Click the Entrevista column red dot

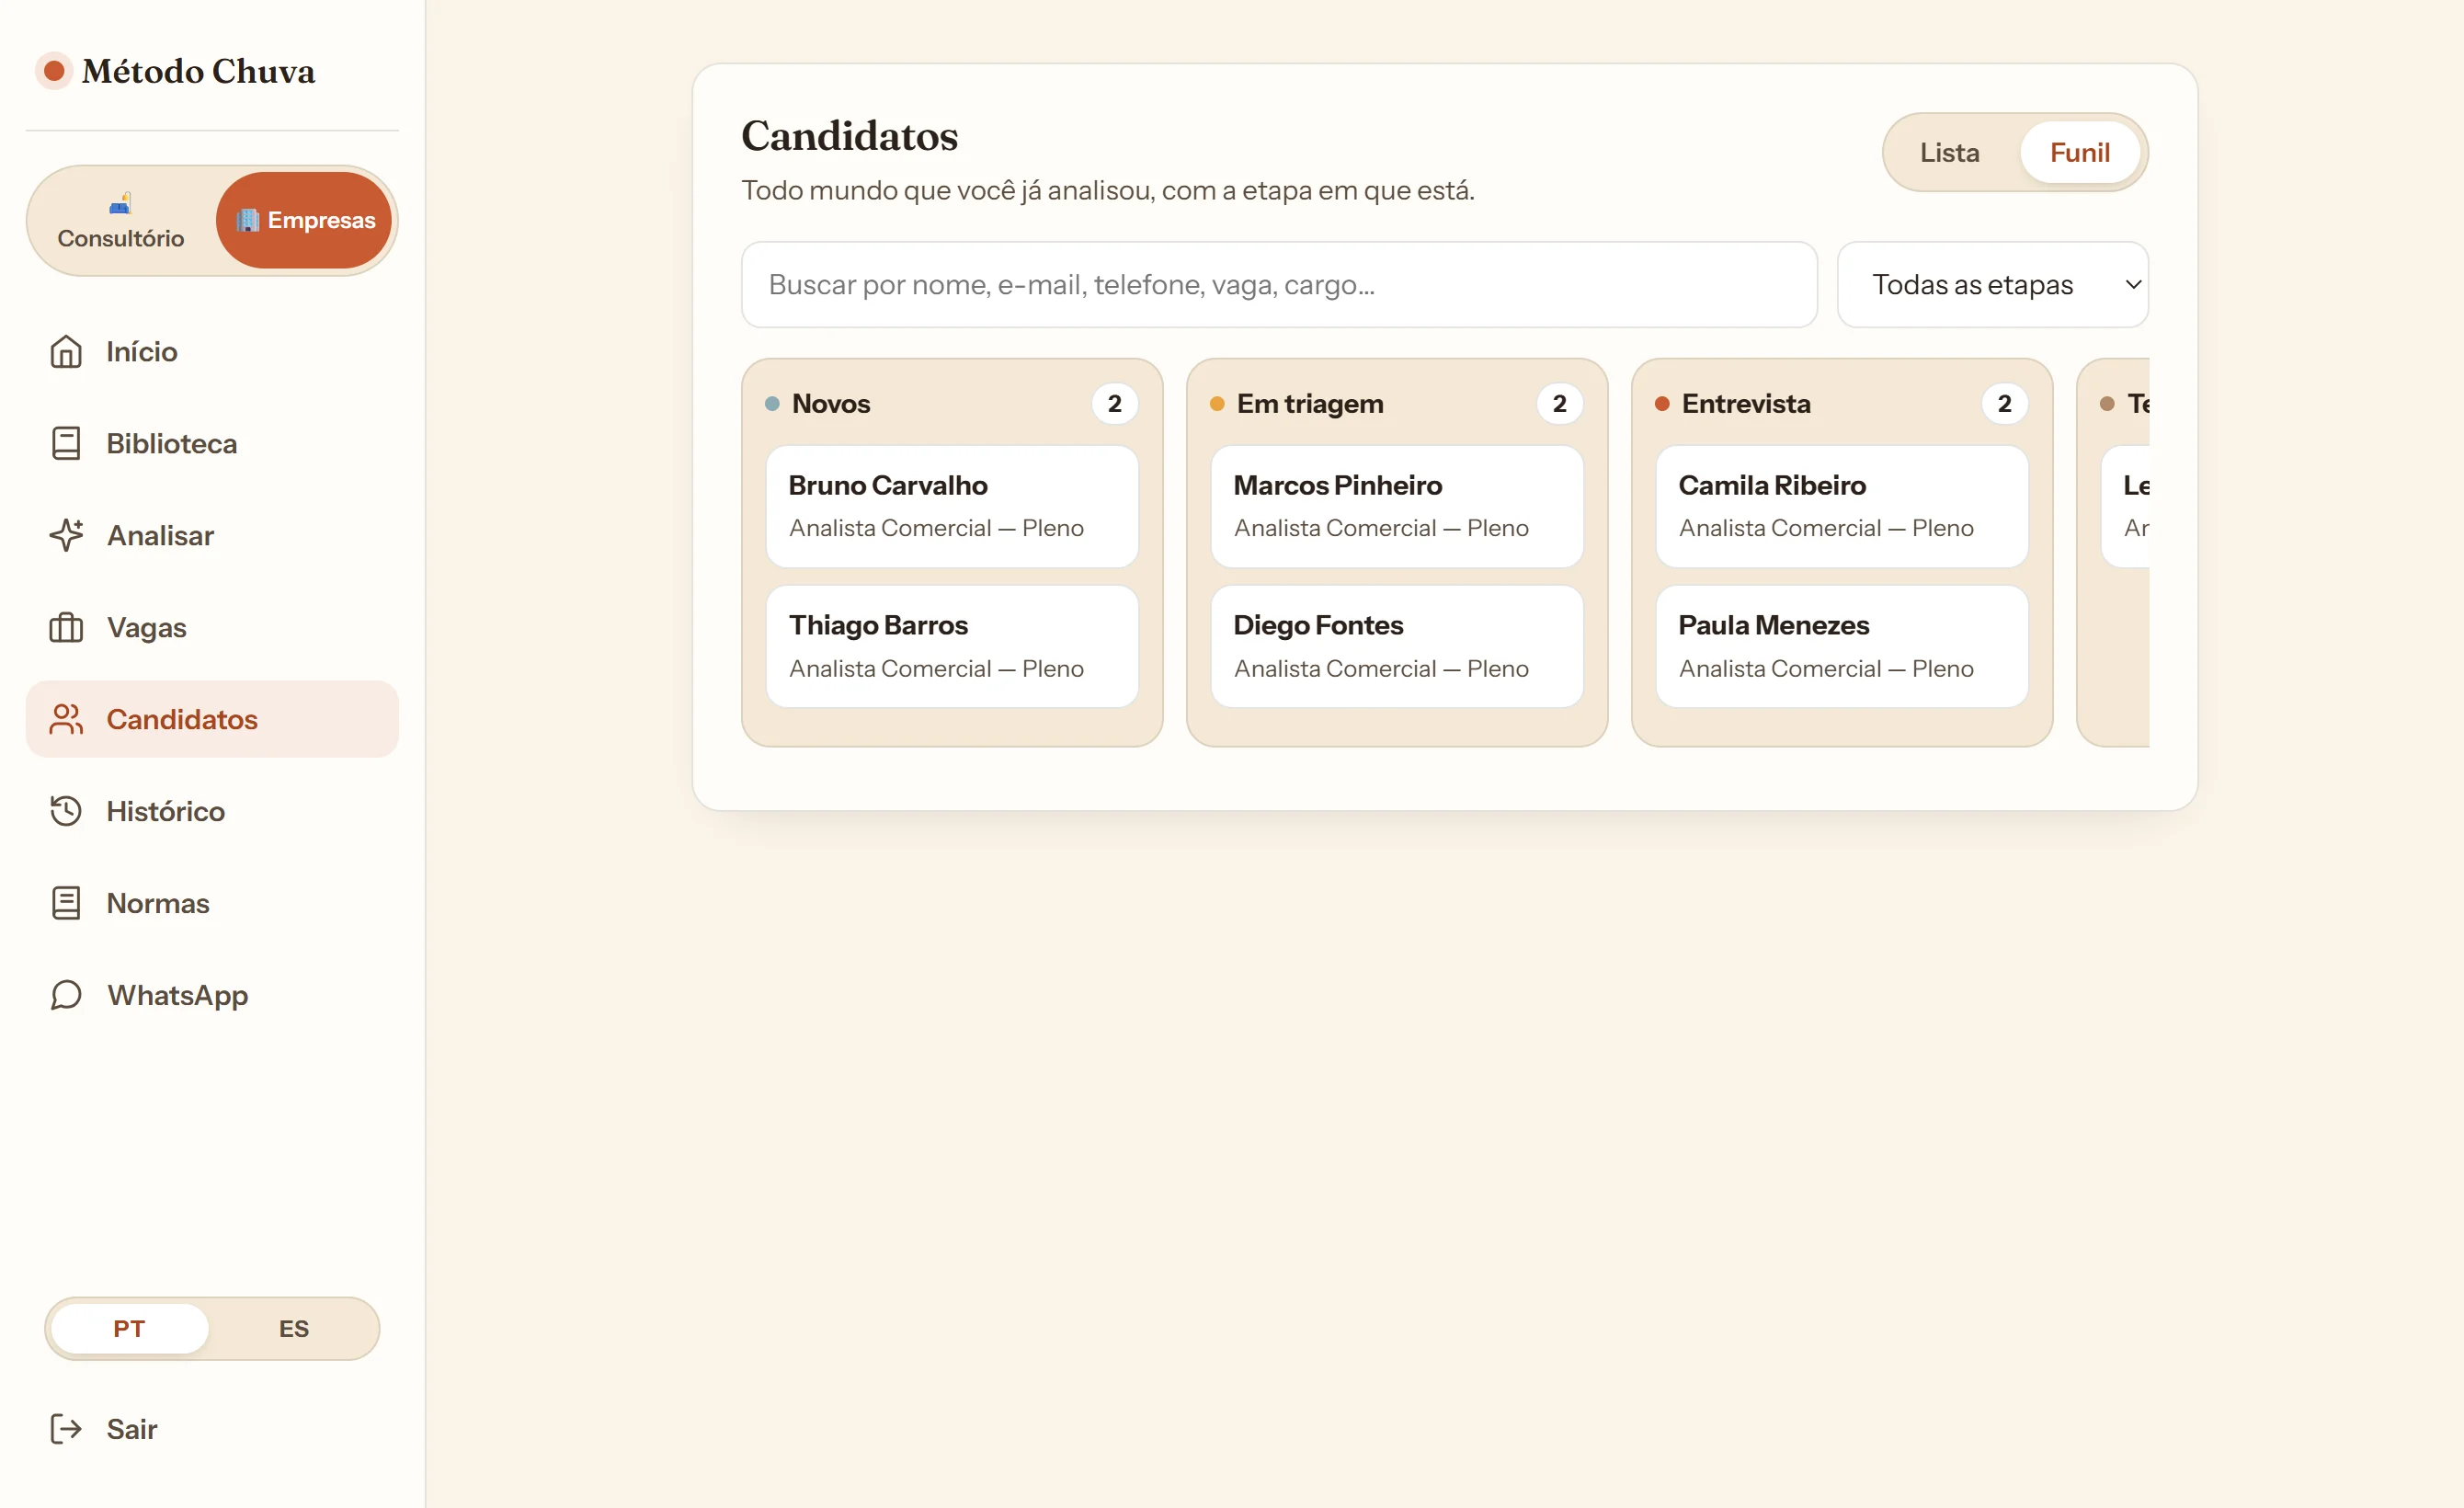pyautogui.click(x=1661, y=404)
